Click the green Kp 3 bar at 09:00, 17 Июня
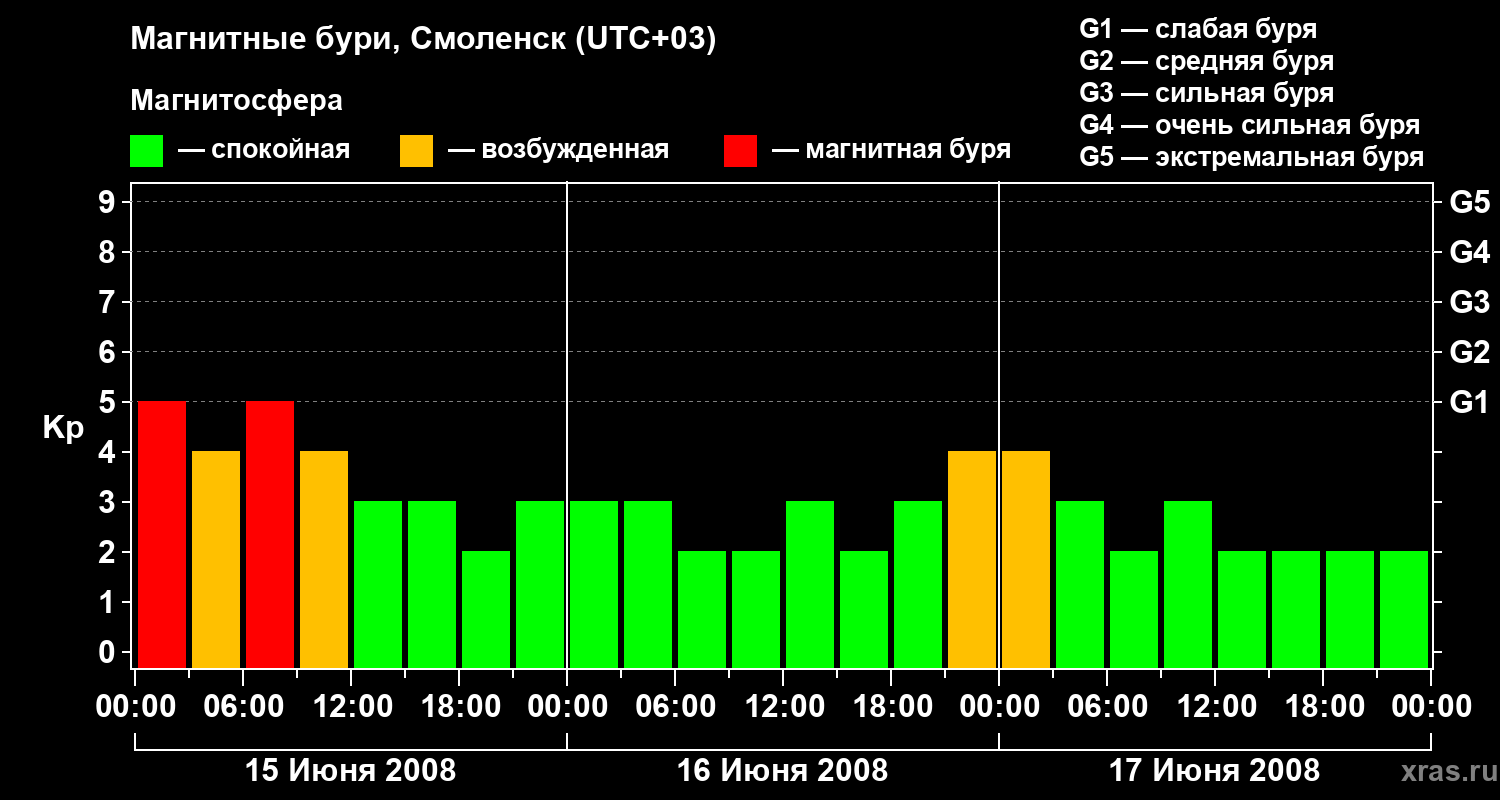The image size is (1500, 800). pos(1188,584)
